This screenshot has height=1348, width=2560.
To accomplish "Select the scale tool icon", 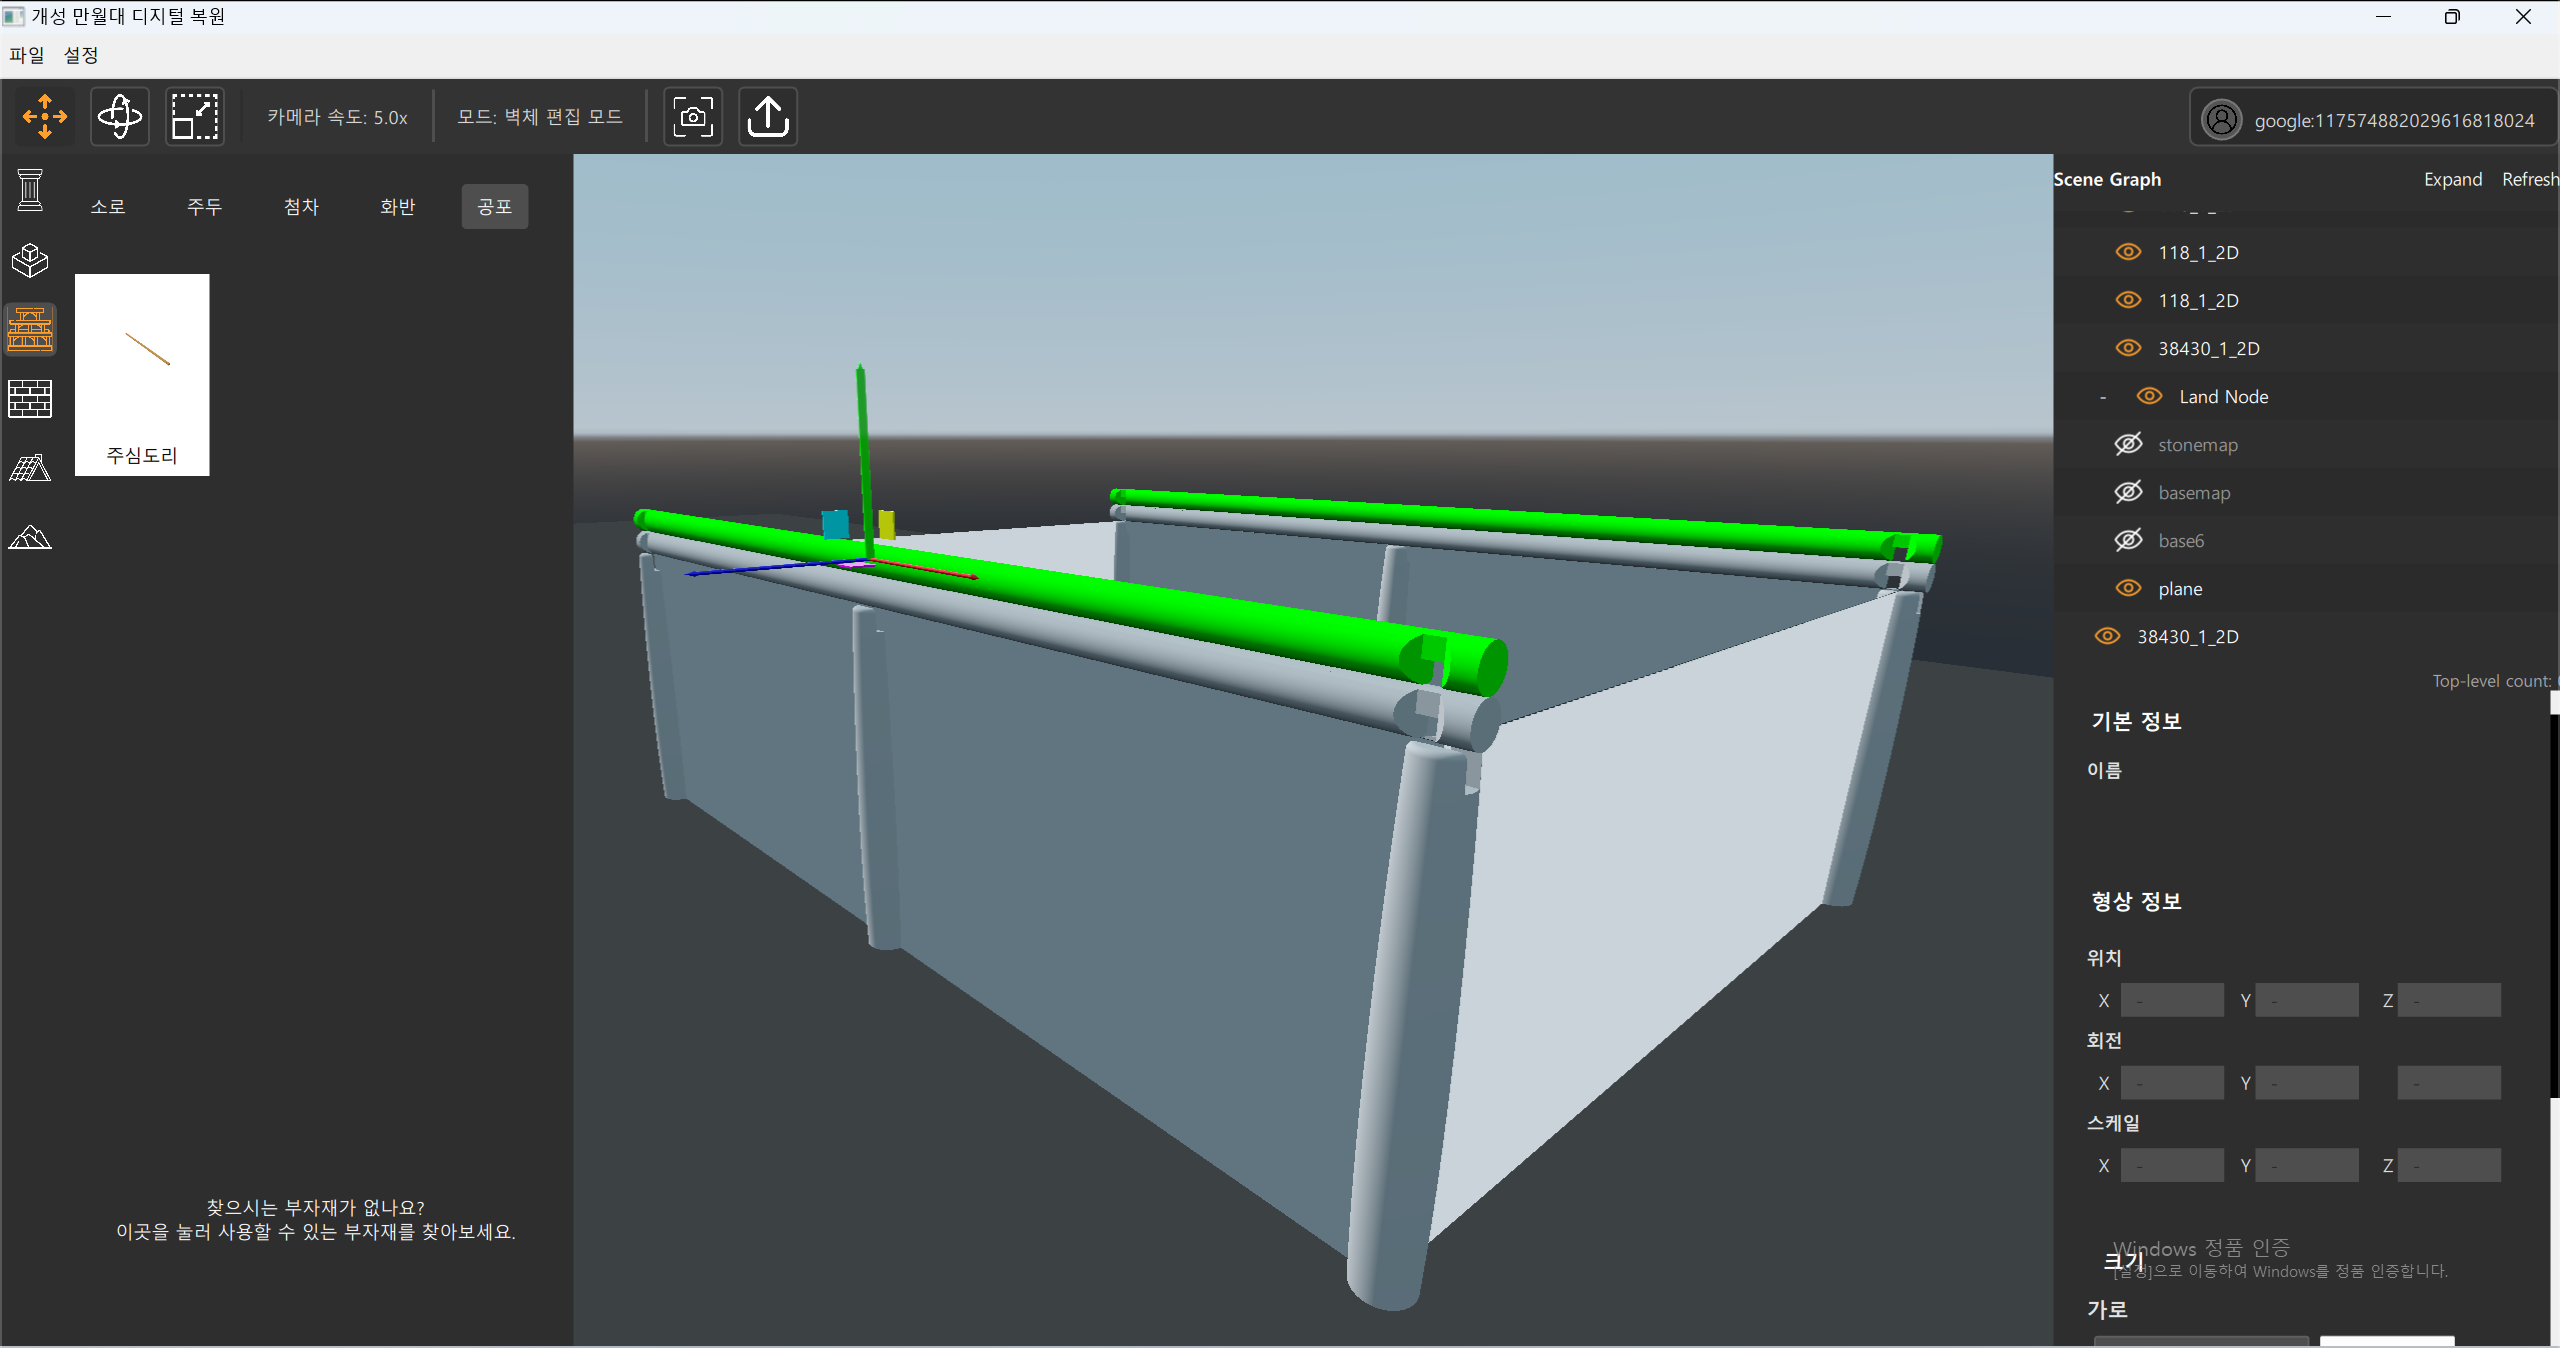I will click(x=194, y=117).
